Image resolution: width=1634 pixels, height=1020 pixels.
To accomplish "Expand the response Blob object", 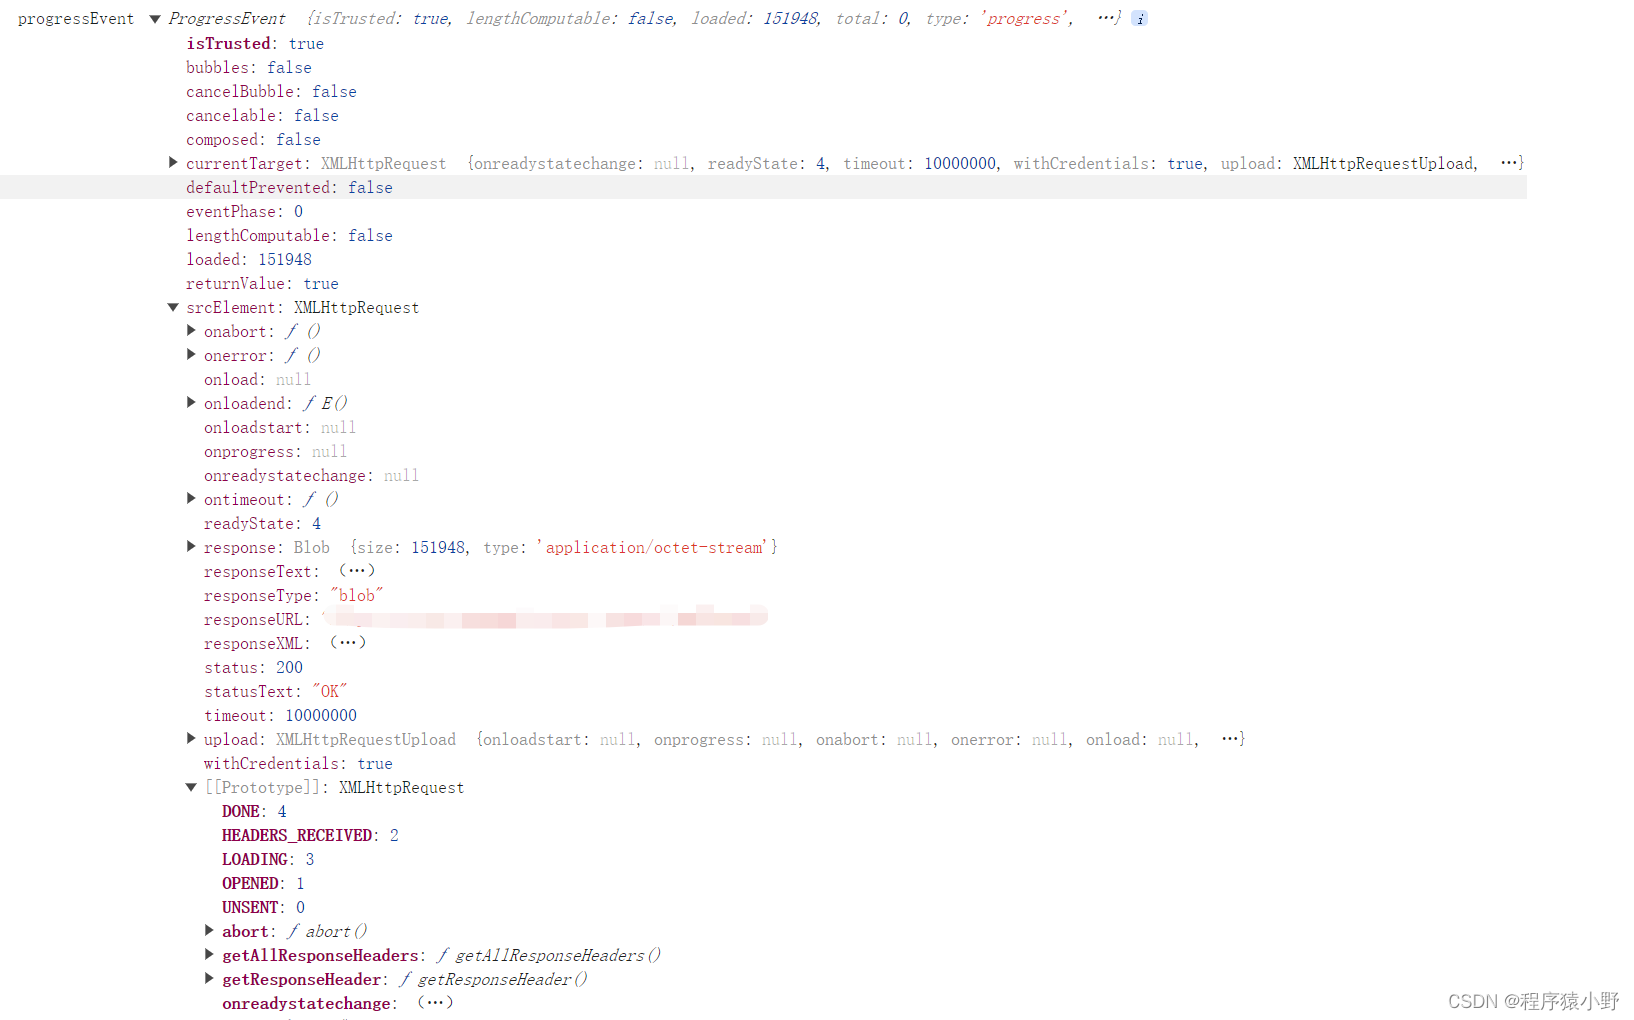I will [191, 546].
